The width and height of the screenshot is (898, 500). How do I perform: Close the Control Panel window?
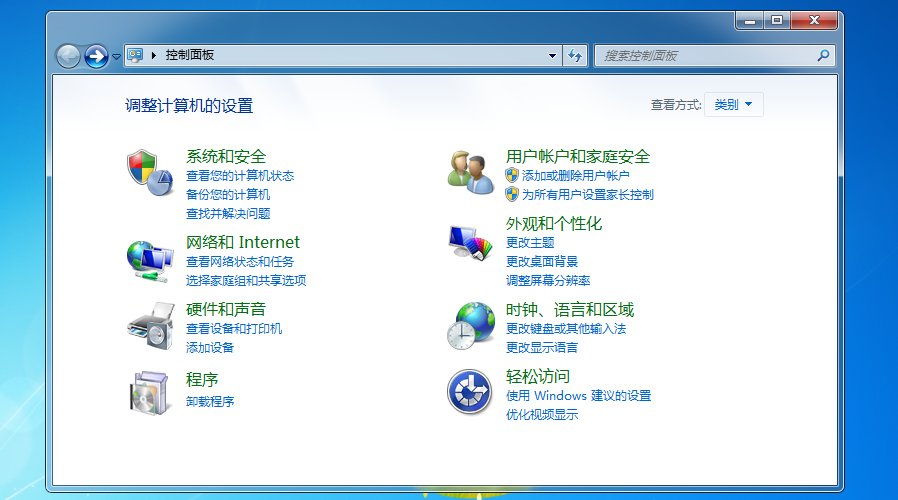click(x=814, y=21)
